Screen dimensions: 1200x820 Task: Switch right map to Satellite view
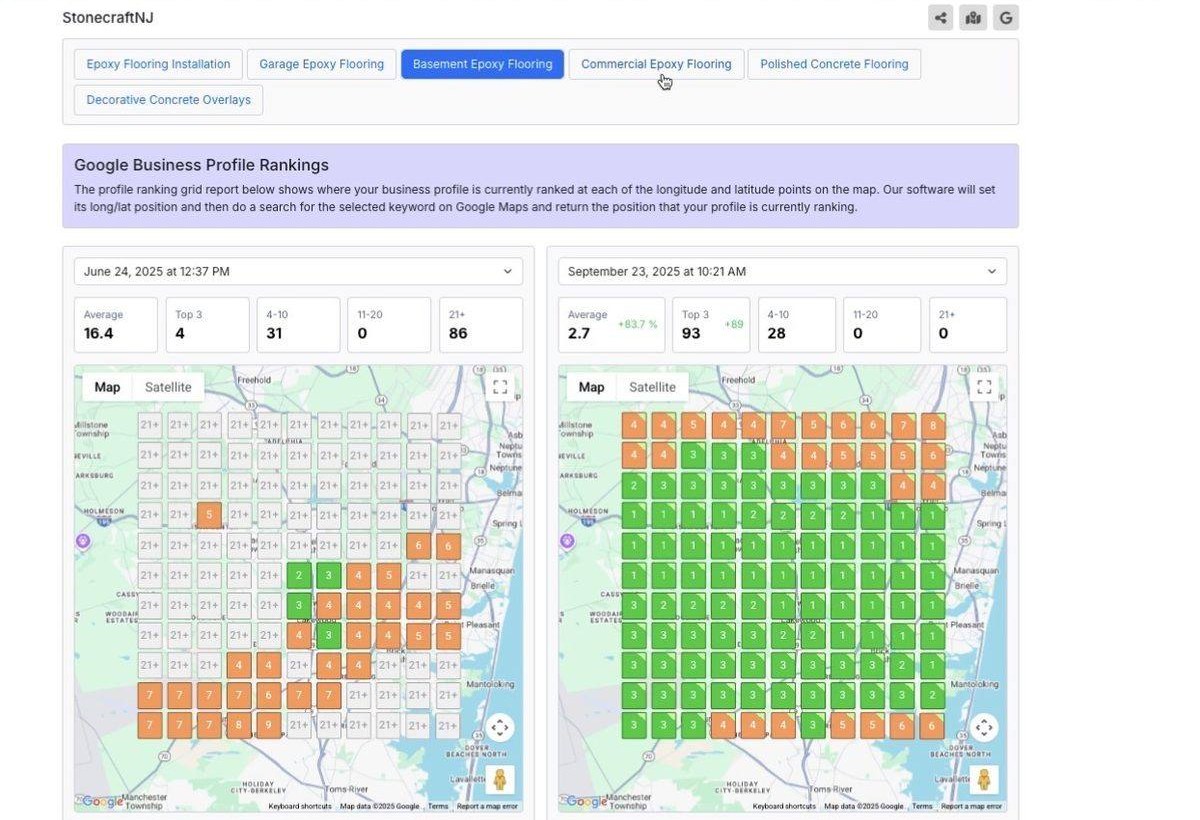coord(652,387)
